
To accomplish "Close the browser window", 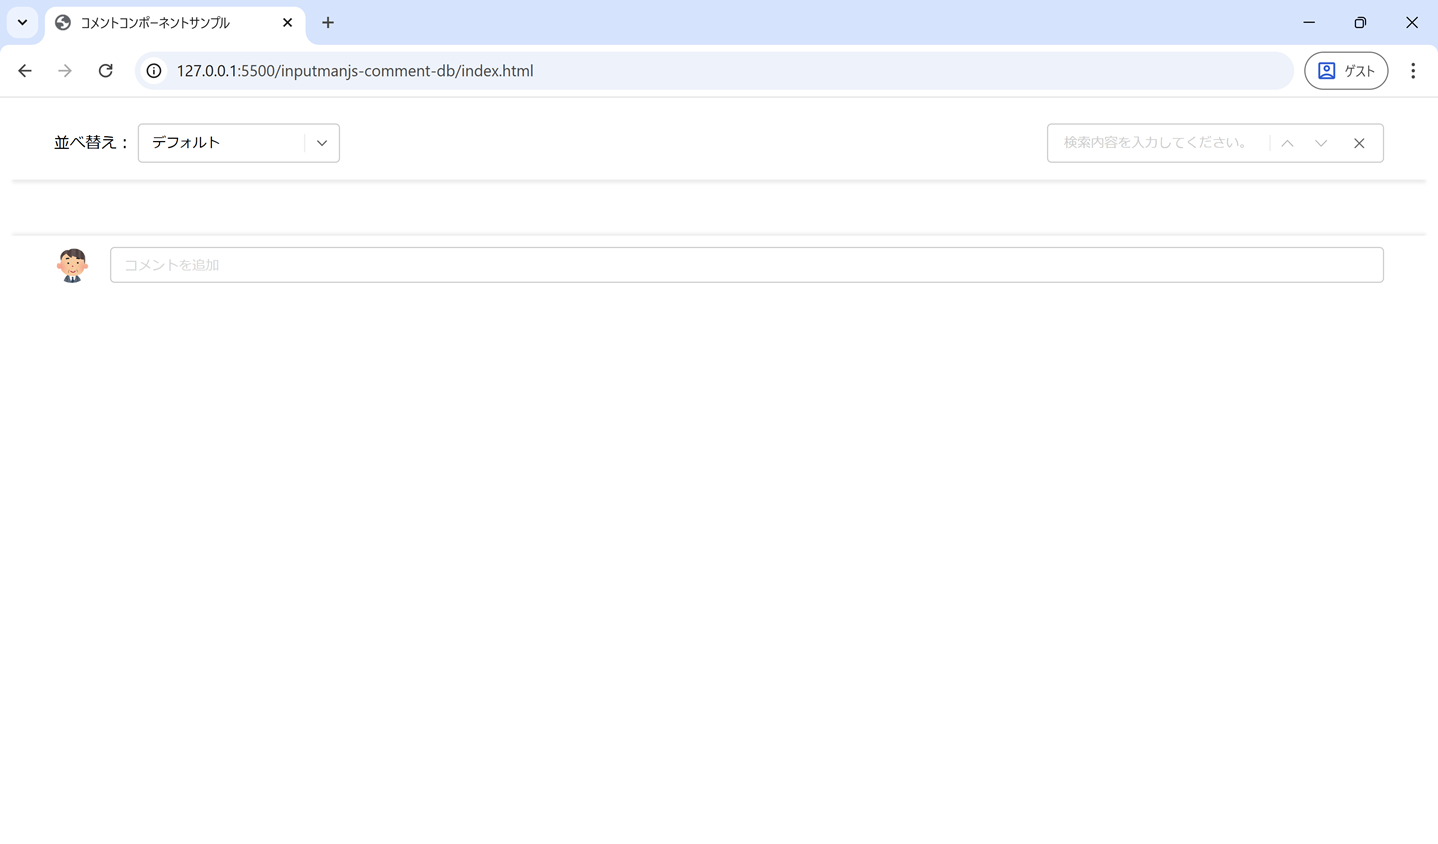I will (1412, 22).
